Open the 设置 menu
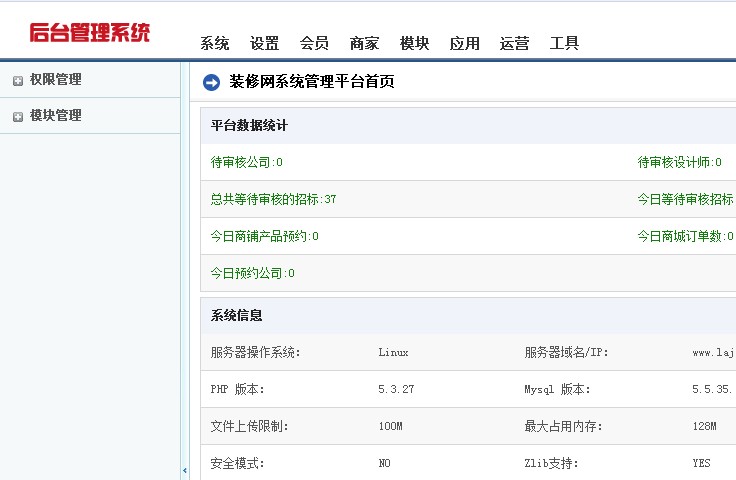 265,43
